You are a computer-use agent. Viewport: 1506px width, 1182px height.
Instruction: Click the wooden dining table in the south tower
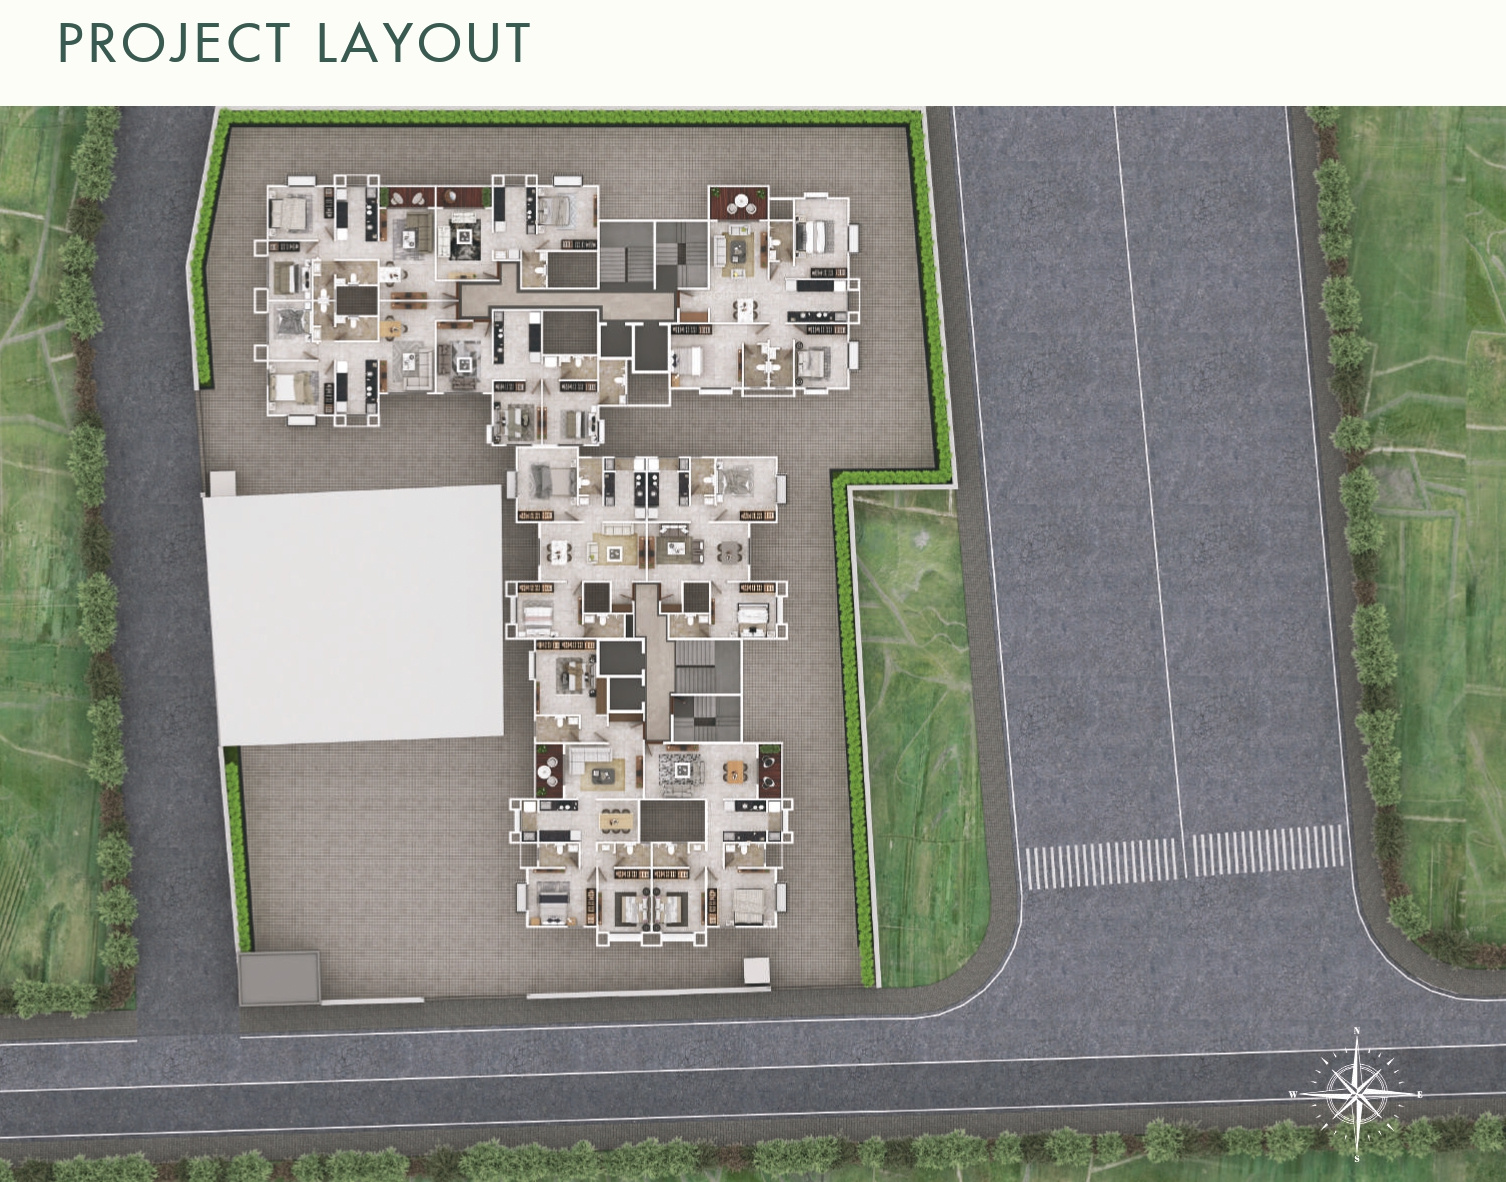tap(618, 820)
